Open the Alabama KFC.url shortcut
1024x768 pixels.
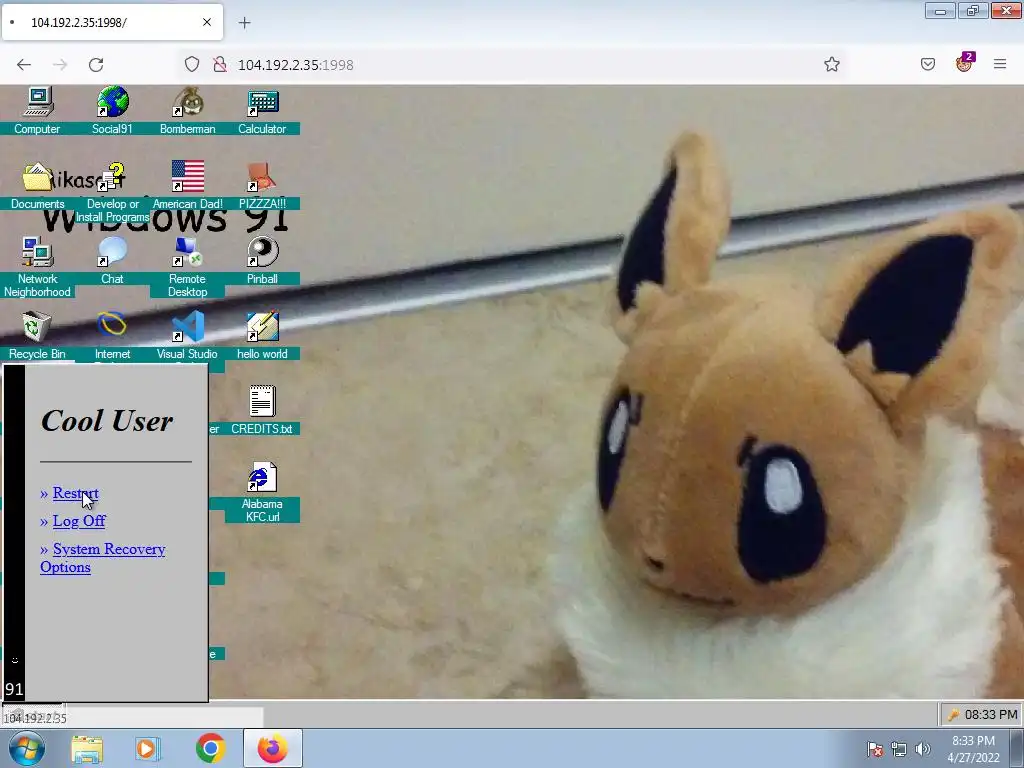point(263,491)
